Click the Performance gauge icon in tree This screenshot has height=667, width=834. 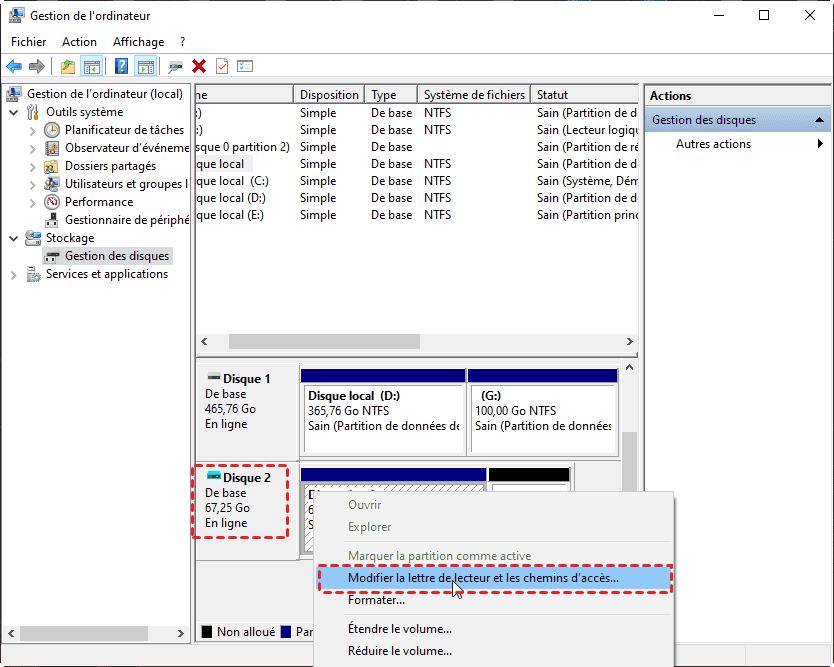[53, 202]
